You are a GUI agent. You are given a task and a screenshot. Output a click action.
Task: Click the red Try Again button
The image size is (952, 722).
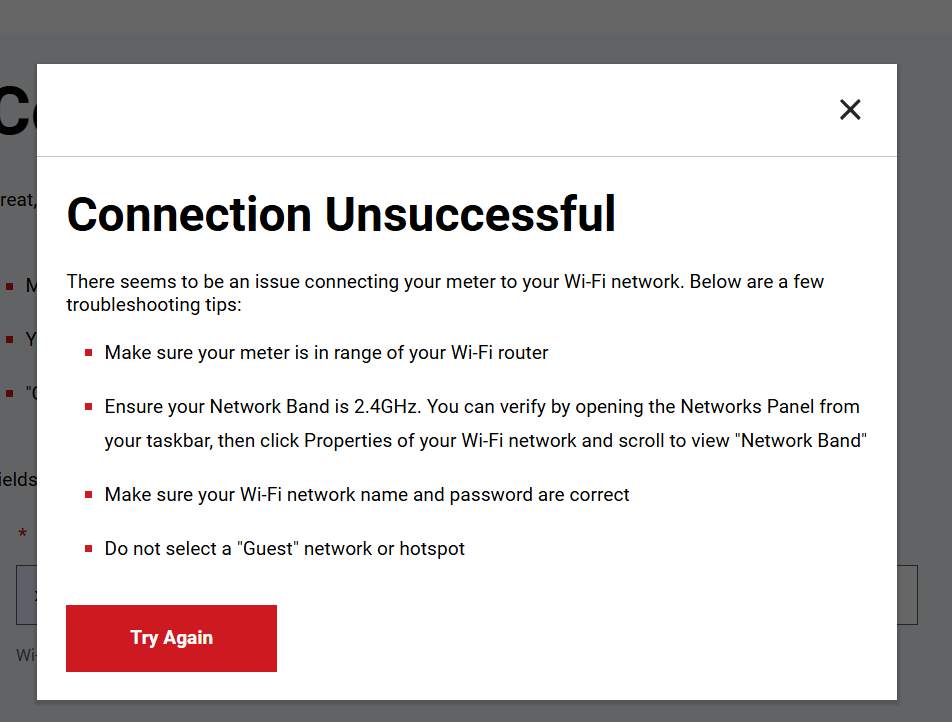pyautogui.click(x=171, y=638)
